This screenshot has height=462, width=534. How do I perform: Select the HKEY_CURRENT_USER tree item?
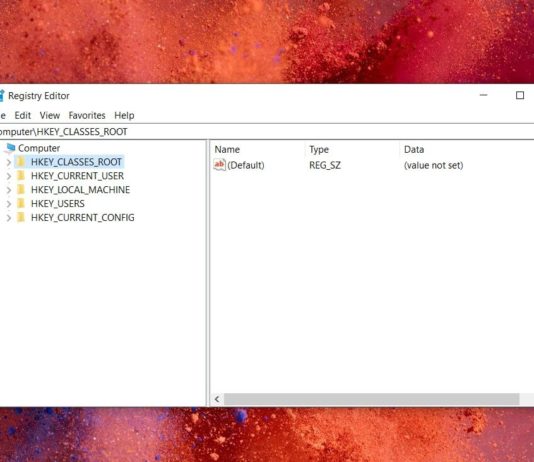(x=77, y=176)
